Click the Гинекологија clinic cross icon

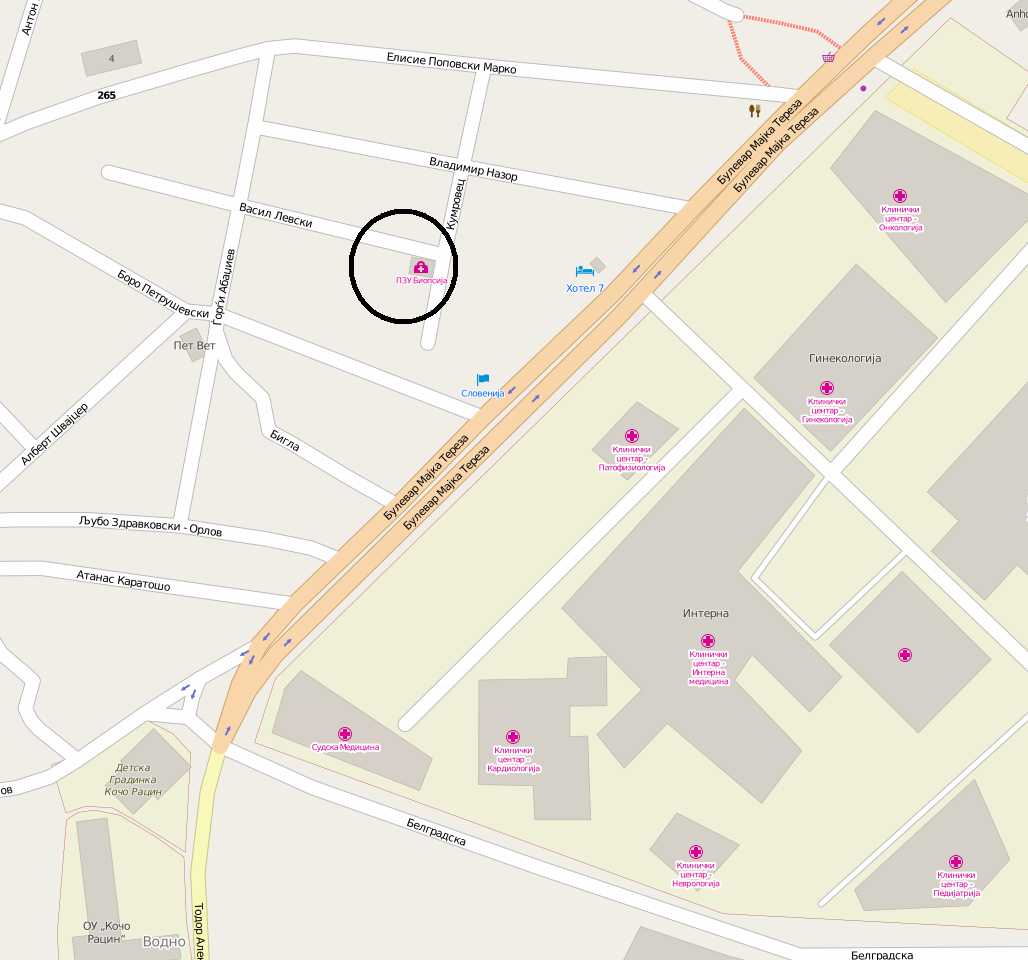pos(827,388)
